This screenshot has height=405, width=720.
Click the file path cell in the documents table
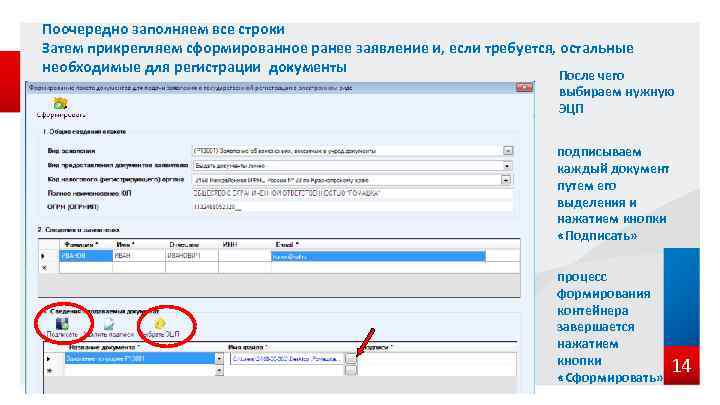coord(287,359)
